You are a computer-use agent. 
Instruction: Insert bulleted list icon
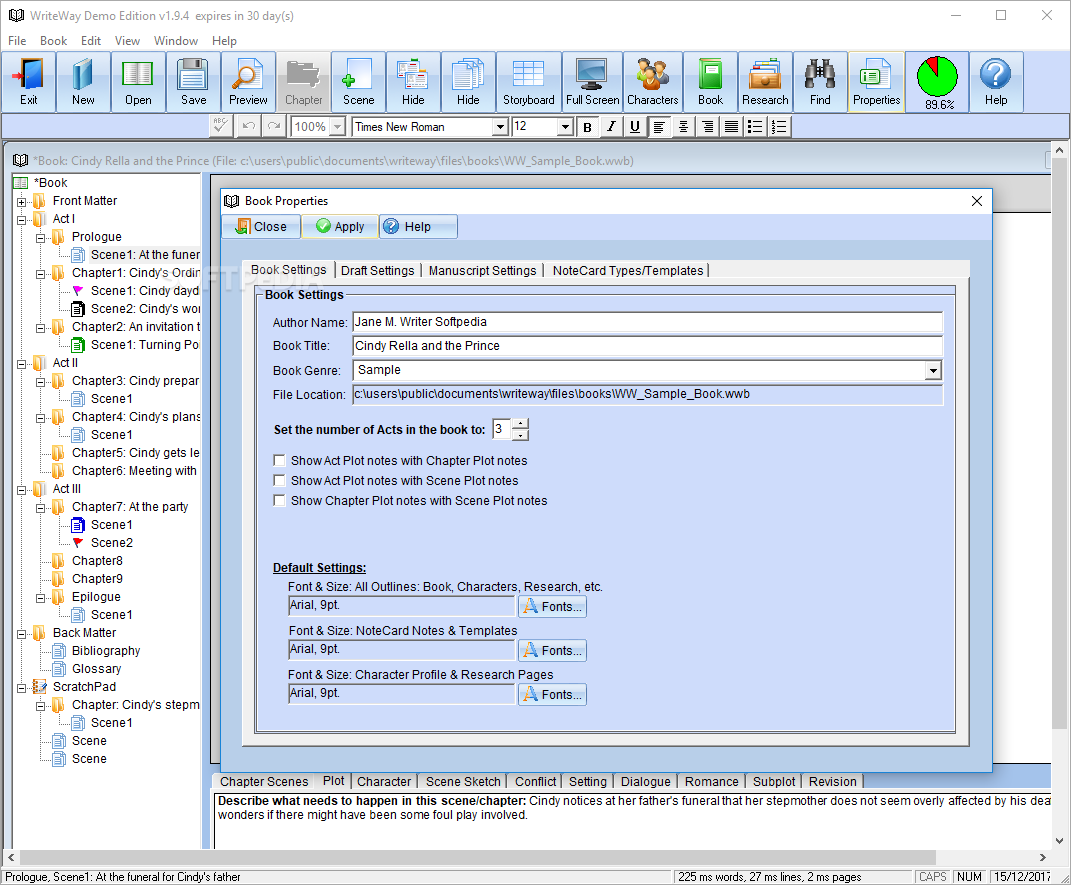click(755, 127)
